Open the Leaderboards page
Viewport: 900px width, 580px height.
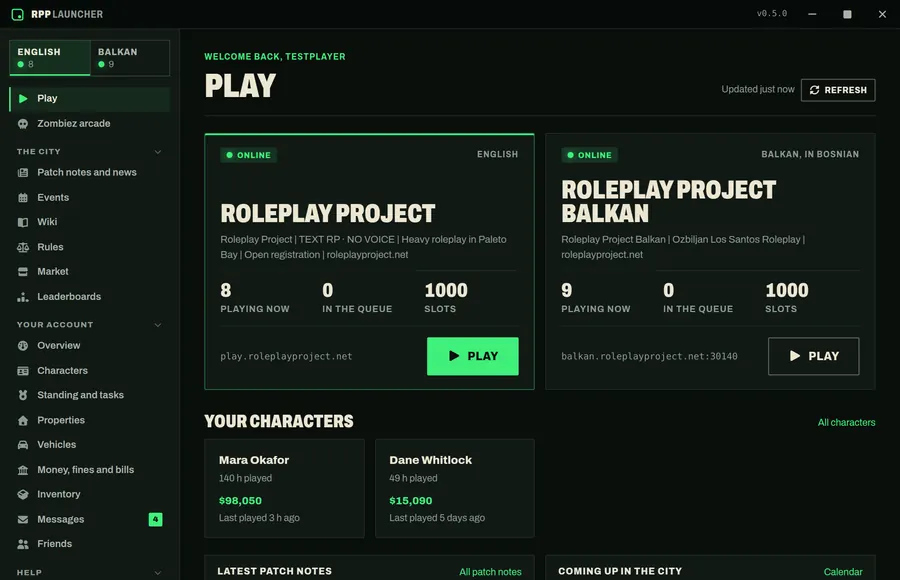click(90, 297)
